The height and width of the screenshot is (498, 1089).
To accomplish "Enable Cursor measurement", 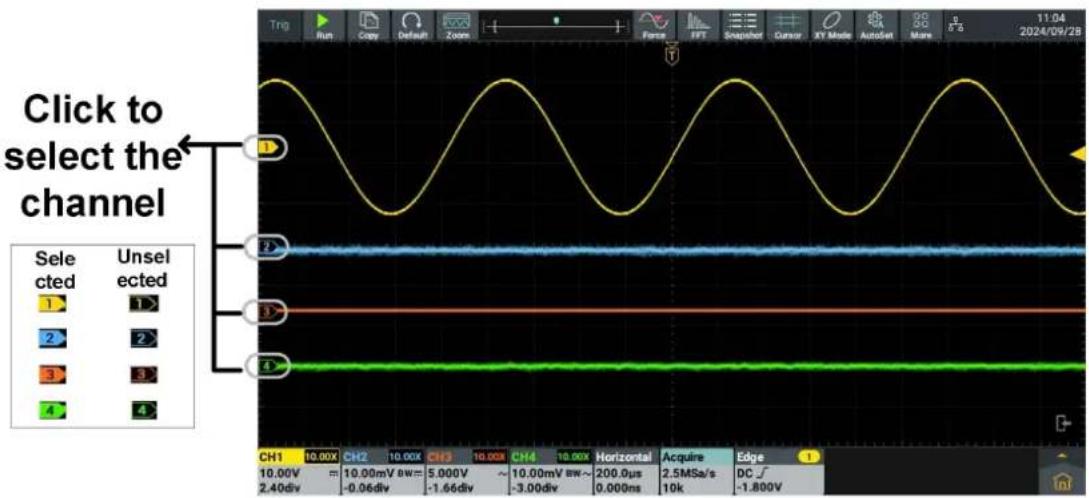I will 787,26.
